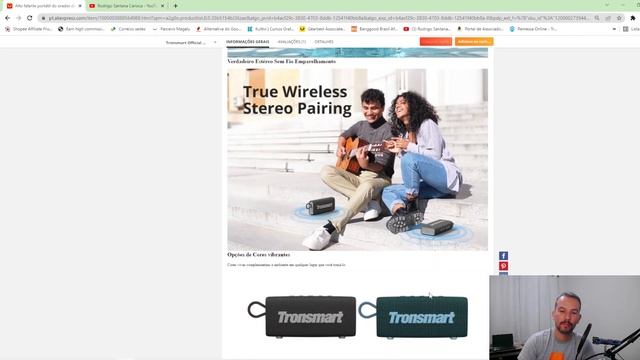Expand the bookmarks overflow chevron
640x360 pixels.
tap(614, 29)
